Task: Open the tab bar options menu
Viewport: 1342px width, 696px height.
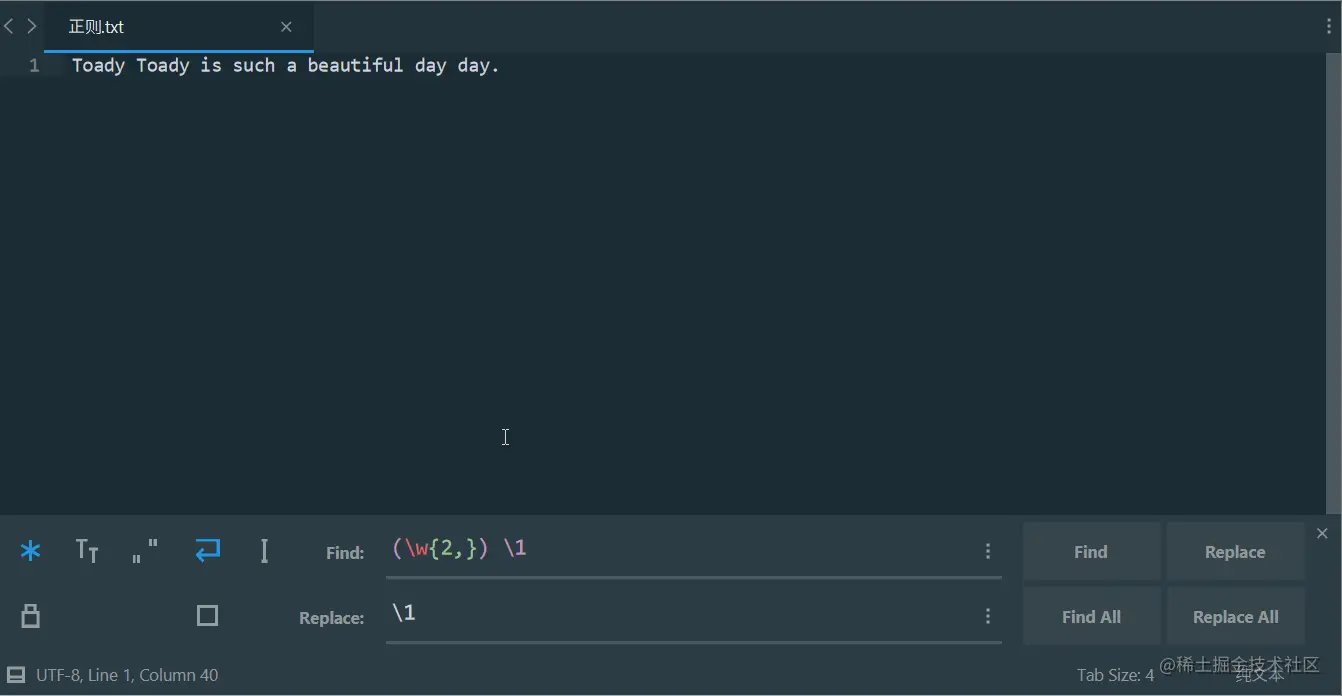Action: pyautogui.click(x=1329, y=27)
